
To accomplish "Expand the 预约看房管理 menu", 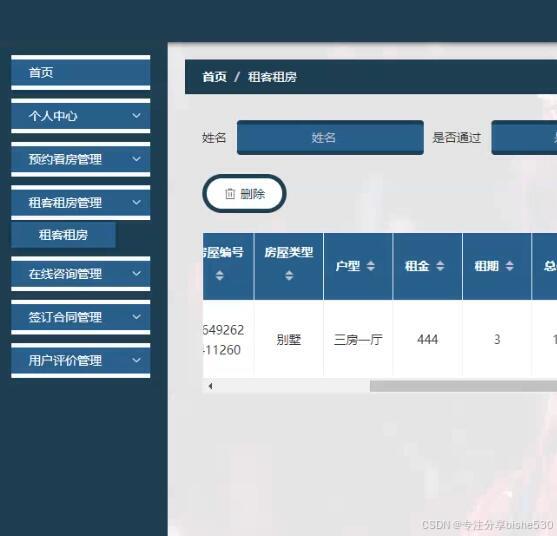I will pyautogui.click(x=81, y=159).
